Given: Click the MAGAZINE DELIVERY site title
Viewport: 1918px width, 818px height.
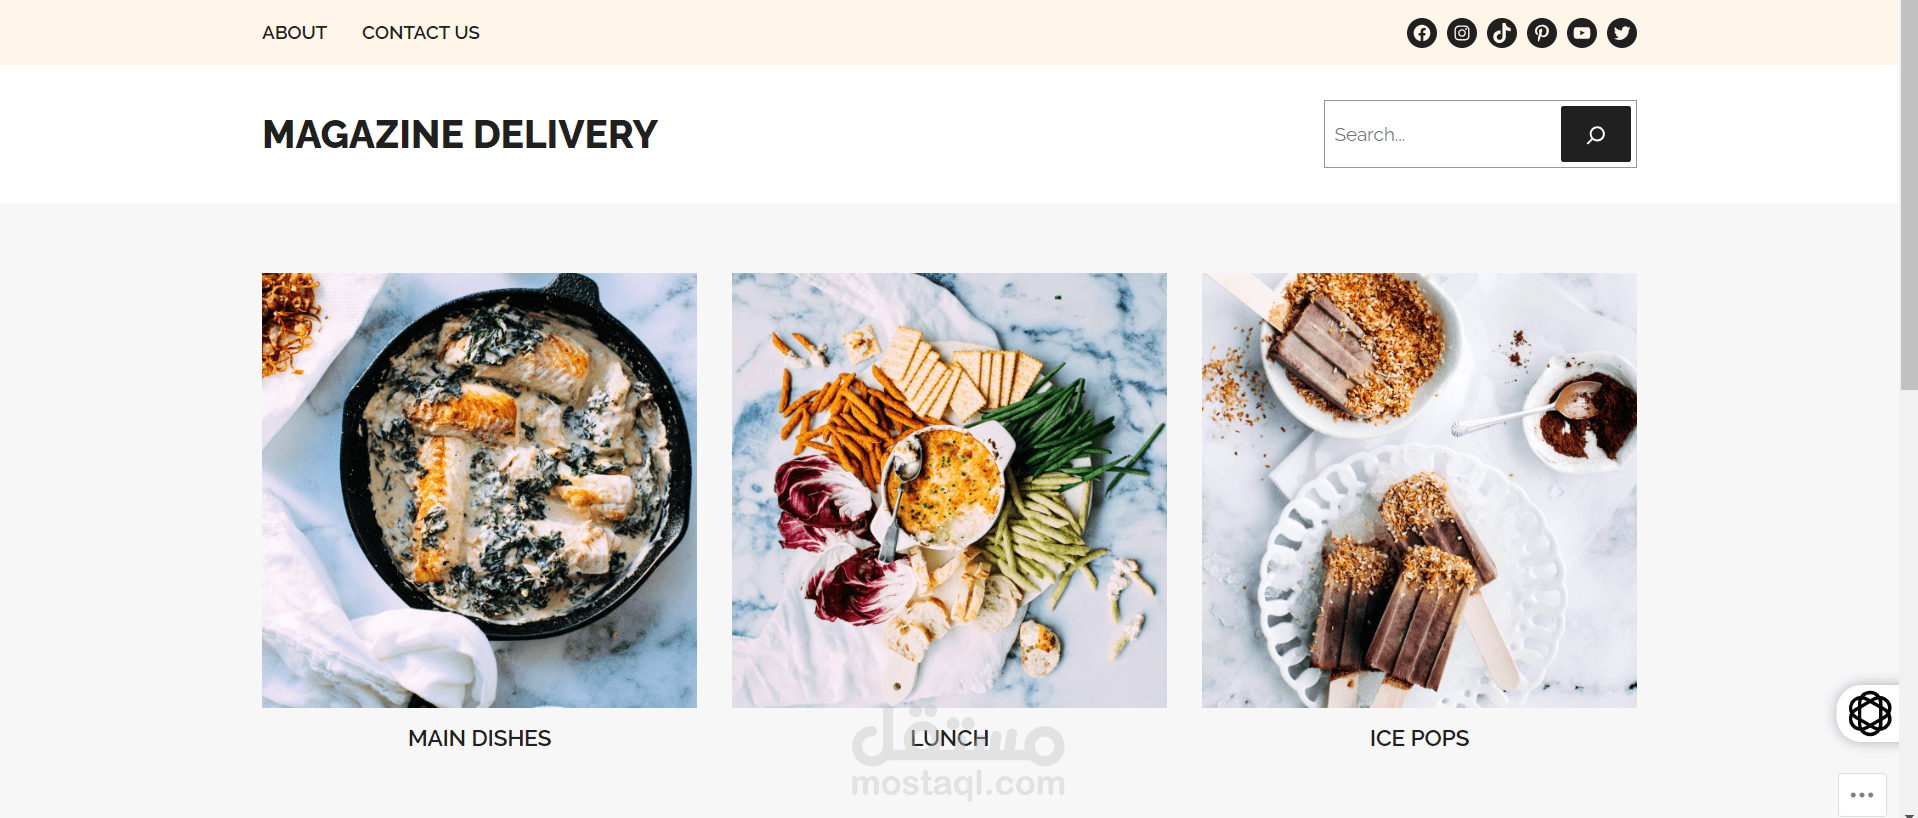Looking at the screenshot, I should click(460, 134).
